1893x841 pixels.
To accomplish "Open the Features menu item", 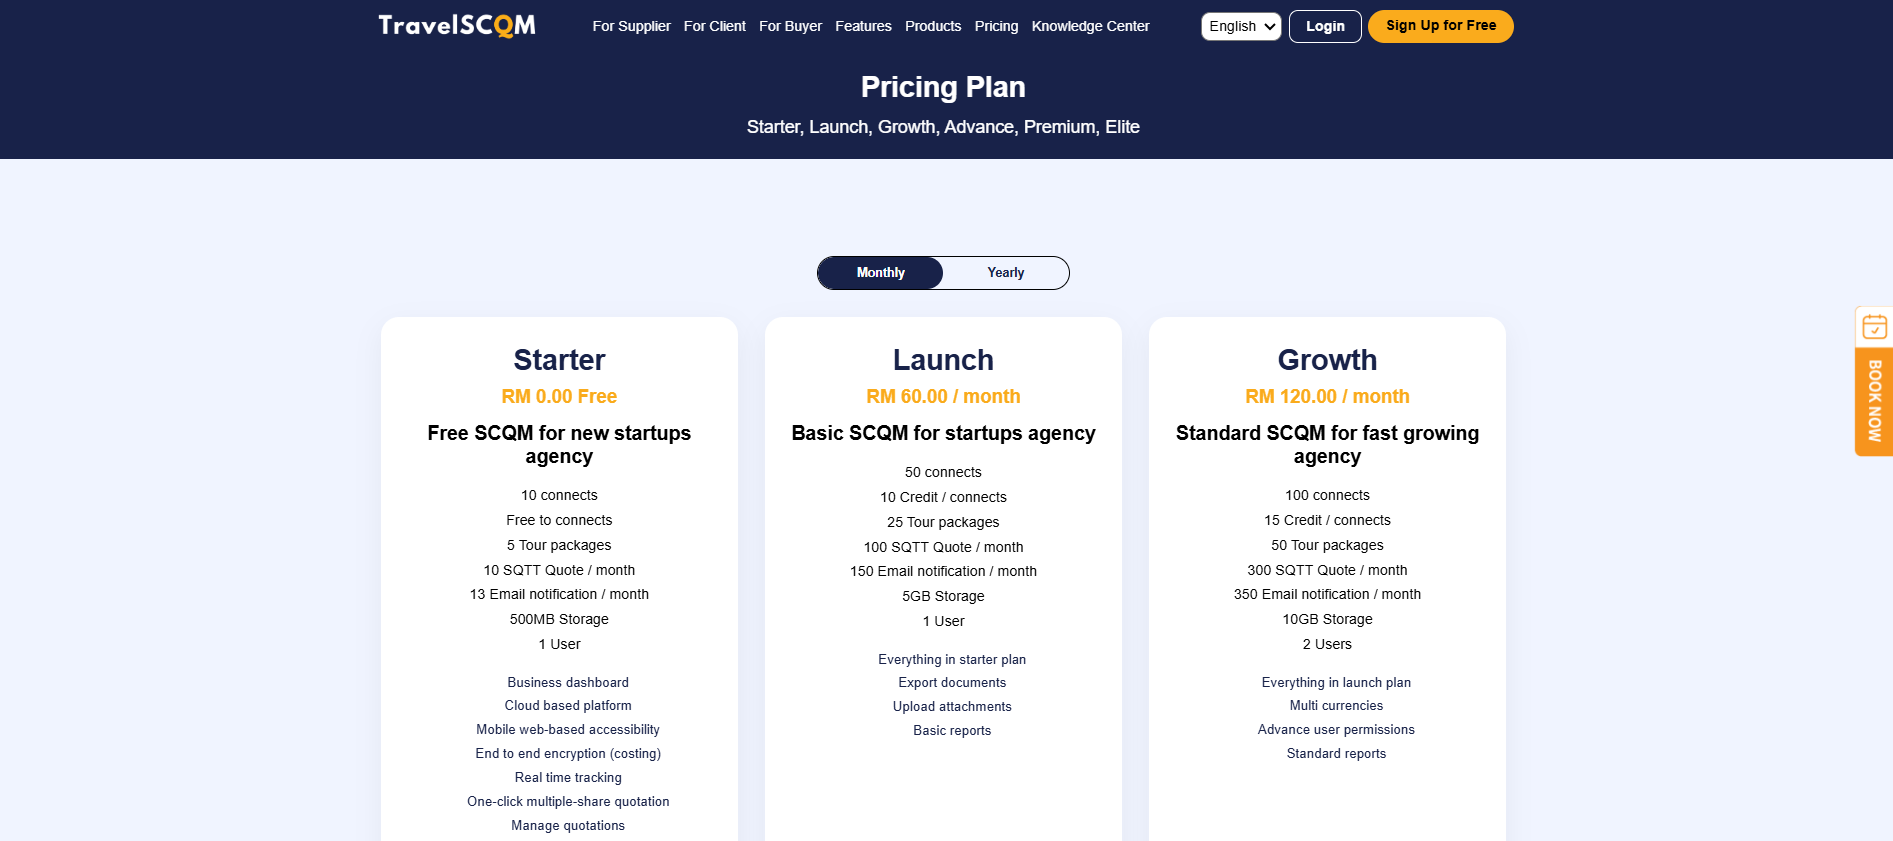I will click(863, 27).
